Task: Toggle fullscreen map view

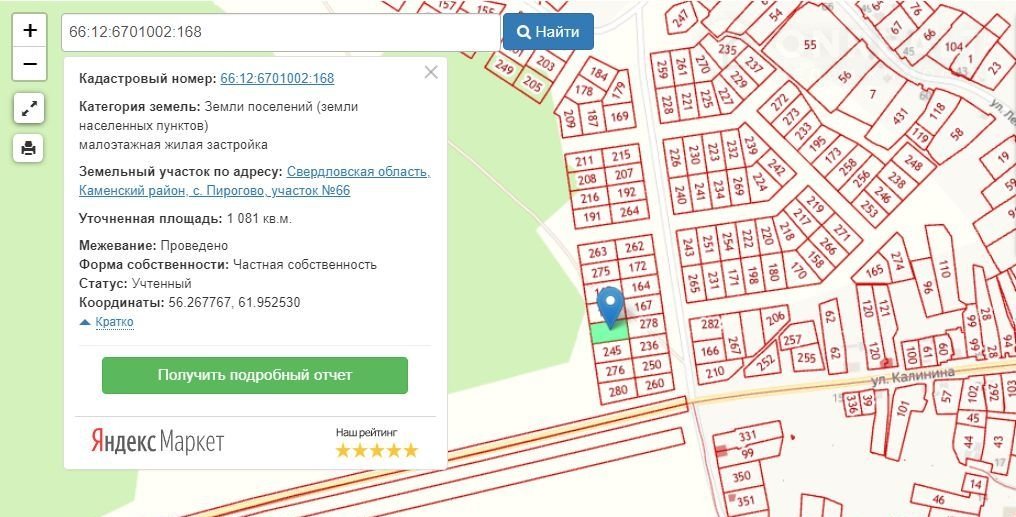Action: pos(29,108)
